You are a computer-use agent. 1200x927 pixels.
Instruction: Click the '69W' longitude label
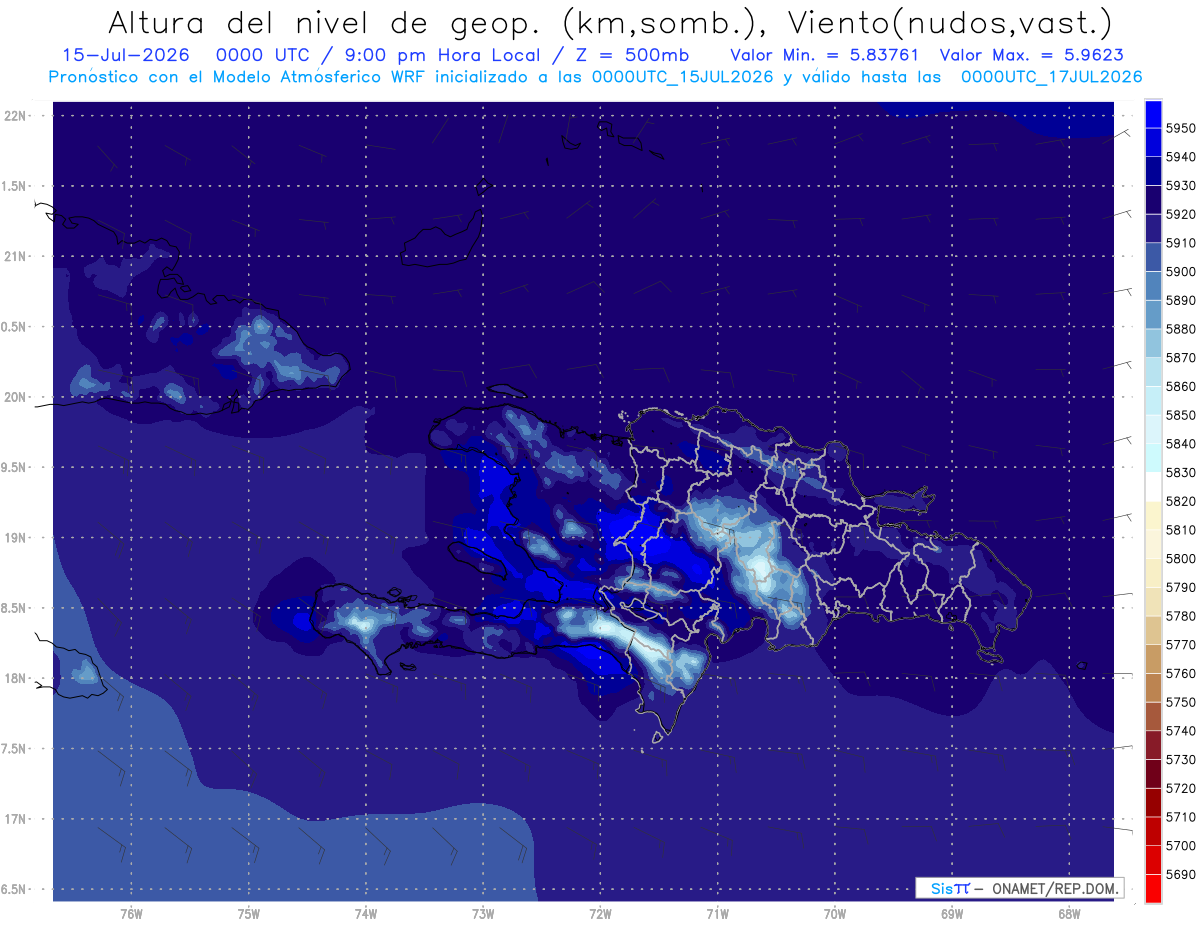952,913
